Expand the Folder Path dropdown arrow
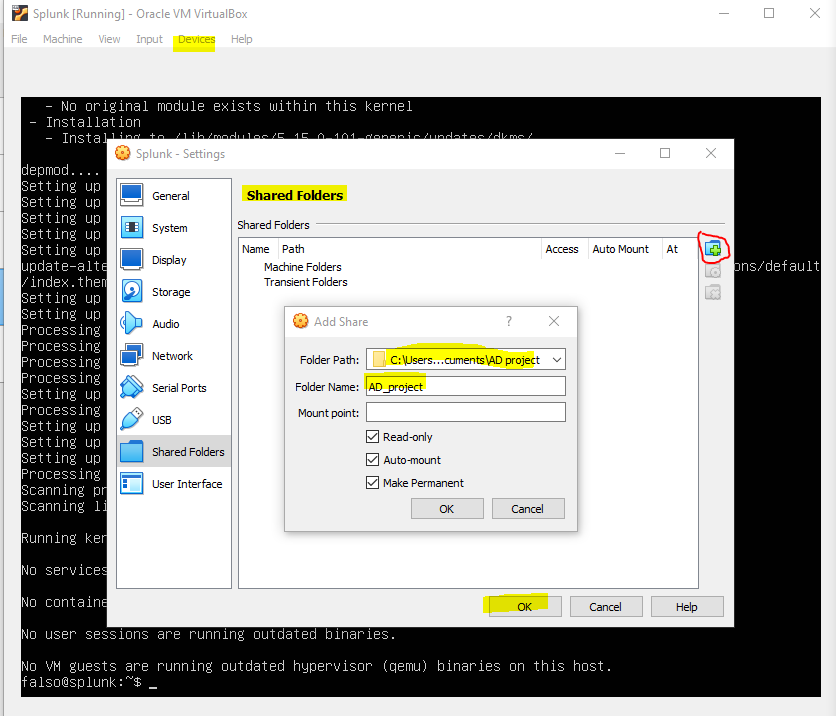Viewport: 836px width, 716px height. pyautogui.click(x=557, y=360)
